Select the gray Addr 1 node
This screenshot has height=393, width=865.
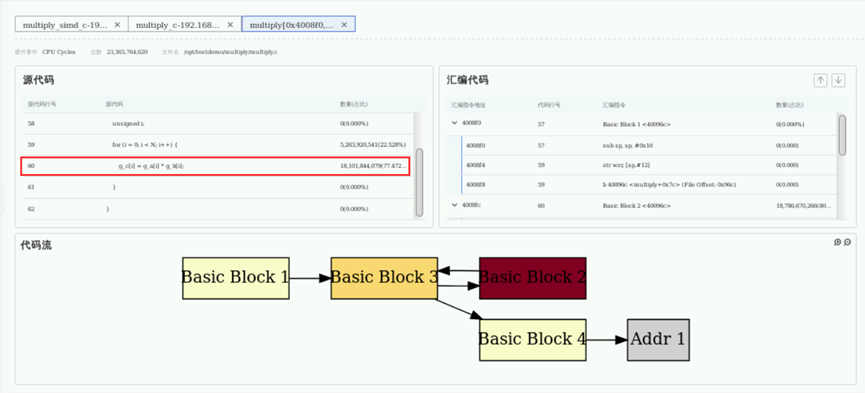click(658, 340)
